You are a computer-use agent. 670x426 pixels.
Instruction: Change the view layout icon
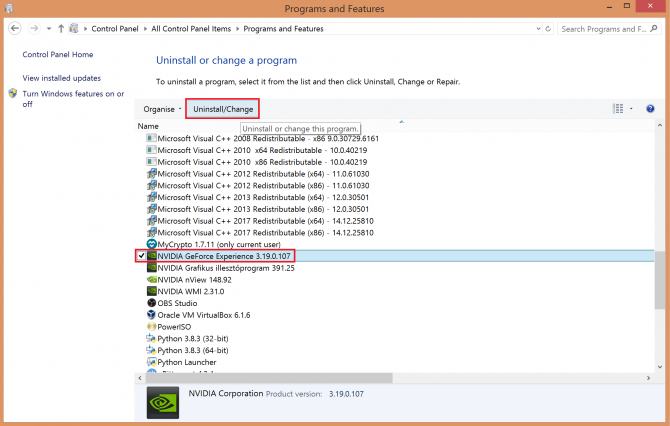(618, 109)
